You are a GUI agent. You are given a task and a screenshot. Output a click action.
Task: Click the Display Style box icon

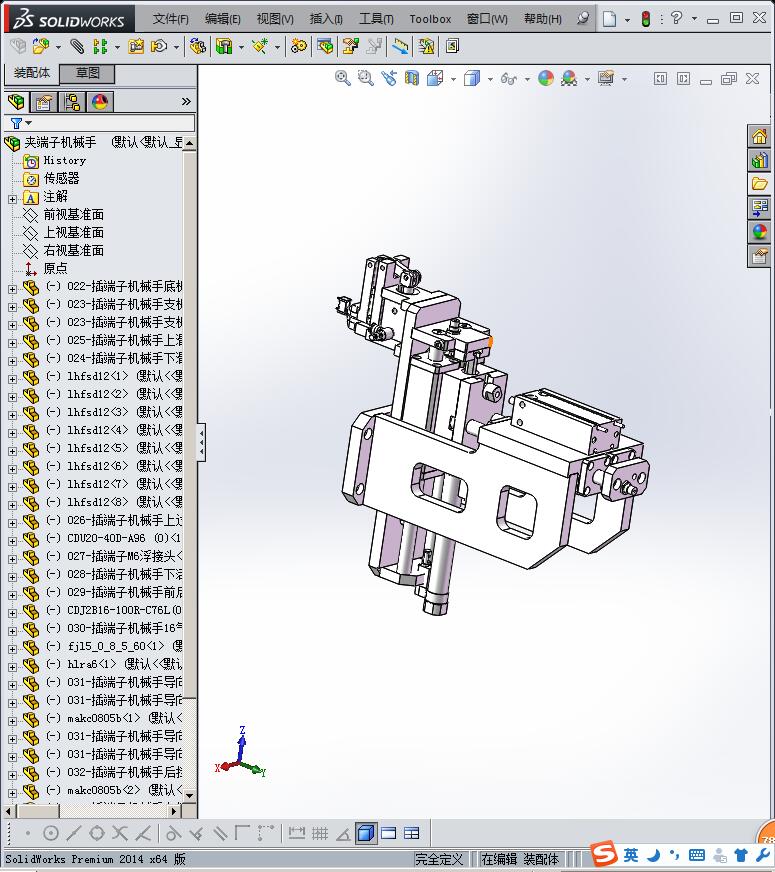coord(471,78)
